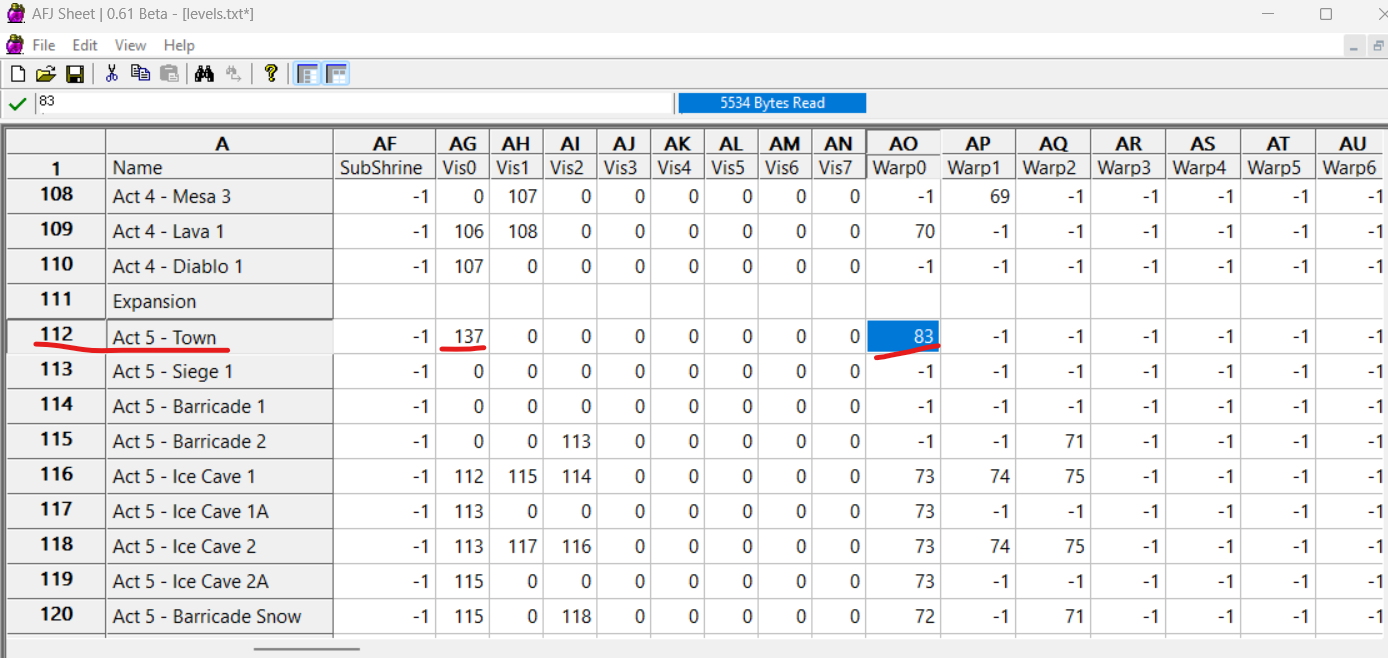
Task: Select the Vis0 cell 137 in Act 5 - Town
Action: point(462,336)
